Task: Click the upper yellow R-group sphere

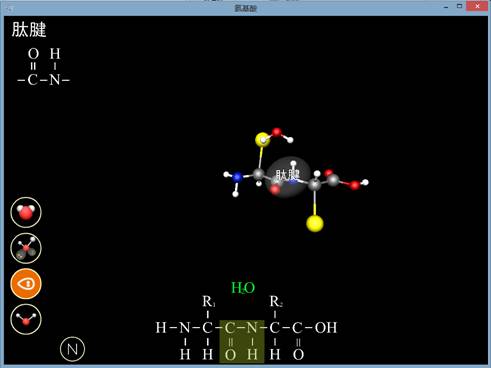Action: click(262, 139)
